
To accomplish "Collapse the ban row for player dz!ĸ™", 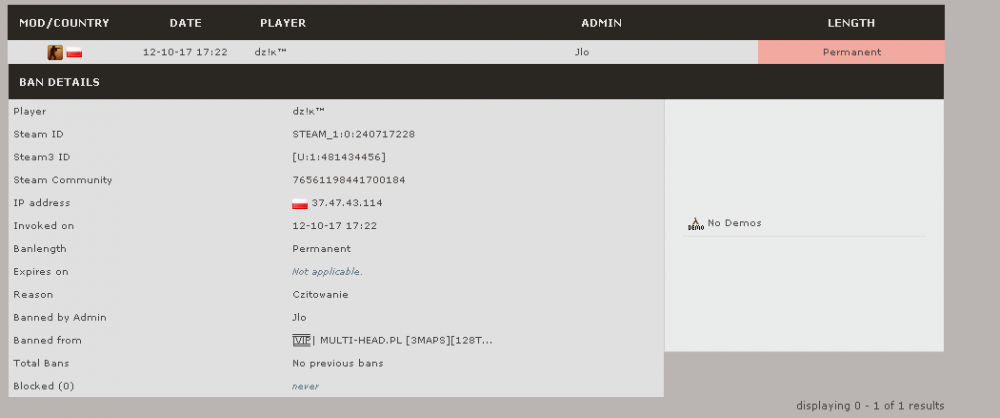I will click(x=271, y=52).
